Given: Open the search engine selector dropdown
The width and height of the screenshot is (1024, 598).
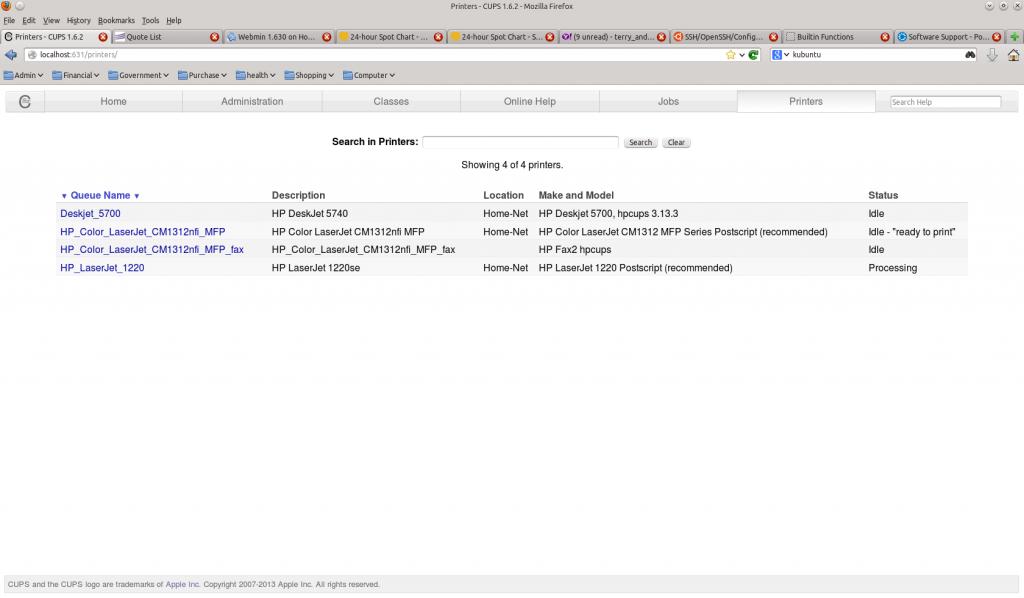Looking at the screenshot, I should [x=780, y=55].
